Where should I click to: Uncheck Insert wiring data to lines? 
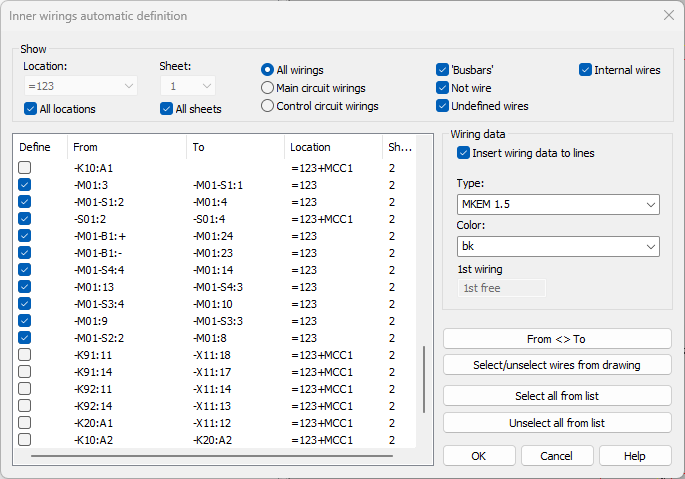tap(464, 153)
